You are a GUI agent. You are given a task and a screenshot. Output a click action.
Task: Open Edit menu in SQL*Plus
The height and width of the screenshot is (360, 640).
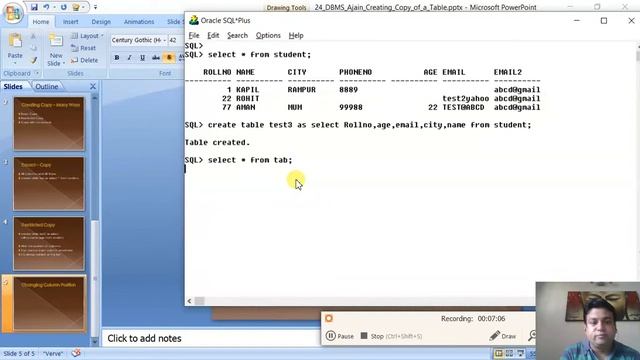click(213, 36)
